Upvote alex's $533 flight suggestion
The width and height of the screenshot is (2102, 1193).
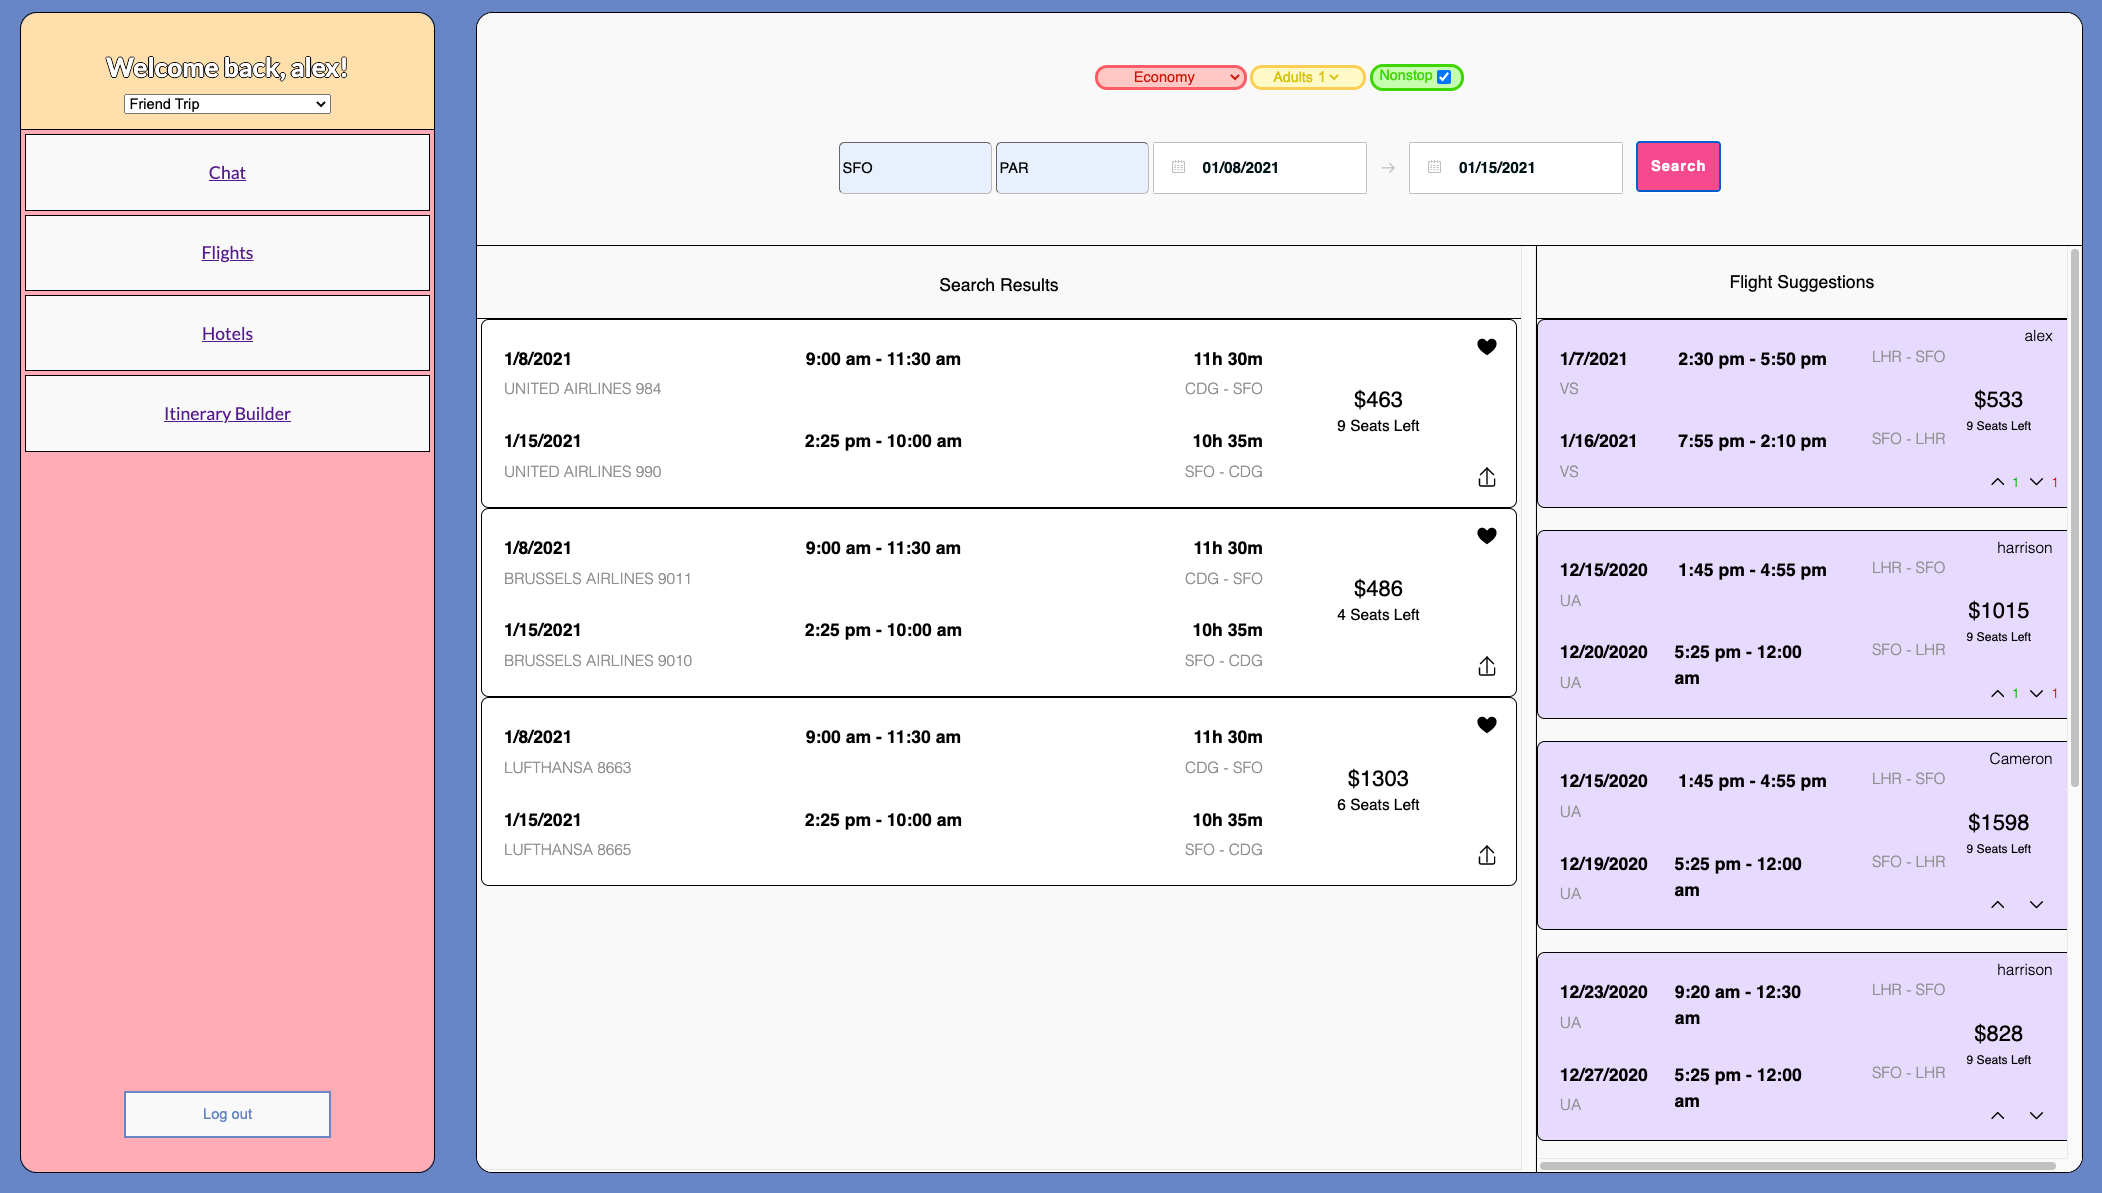[x=1997, y=482]
